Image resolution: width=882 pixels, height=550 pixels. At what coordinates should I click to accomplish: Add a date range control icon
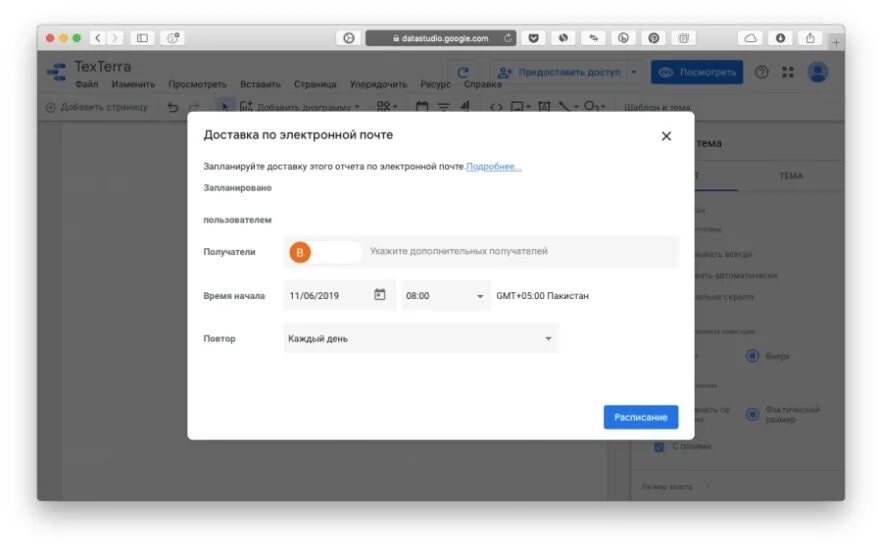point(422,106)
